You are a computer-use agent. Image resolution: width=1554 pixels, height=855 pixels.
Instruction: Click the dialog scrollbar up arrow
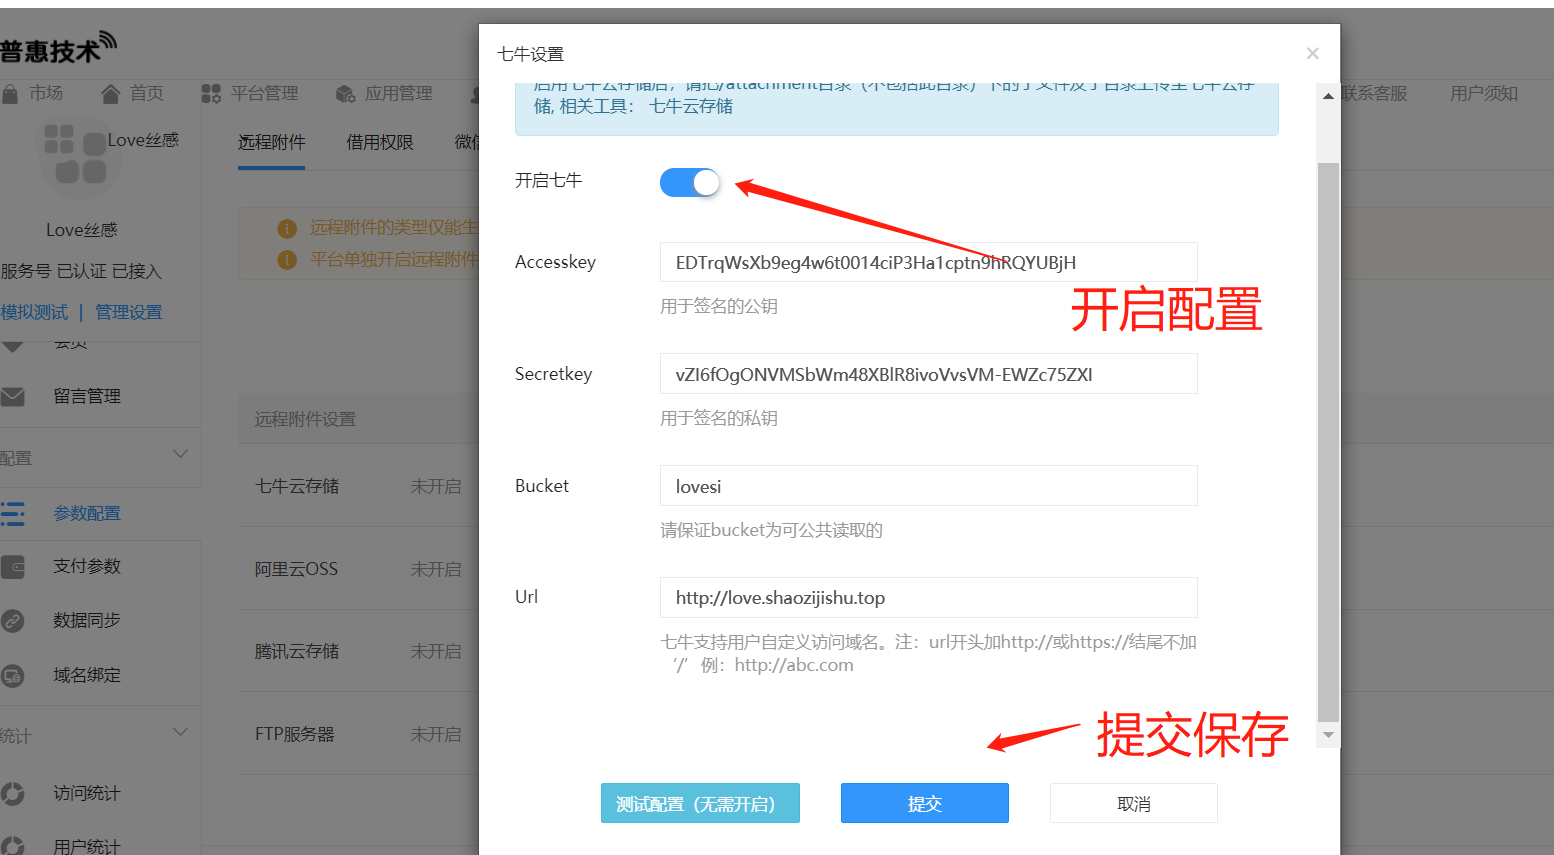click(x=1328, y=96)
